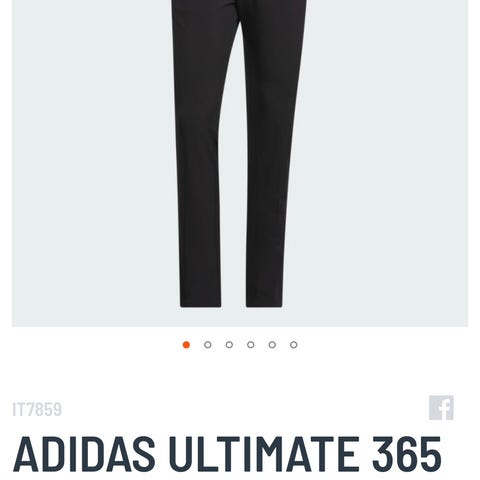Click the gap between the pant legs

pos(233,200)
